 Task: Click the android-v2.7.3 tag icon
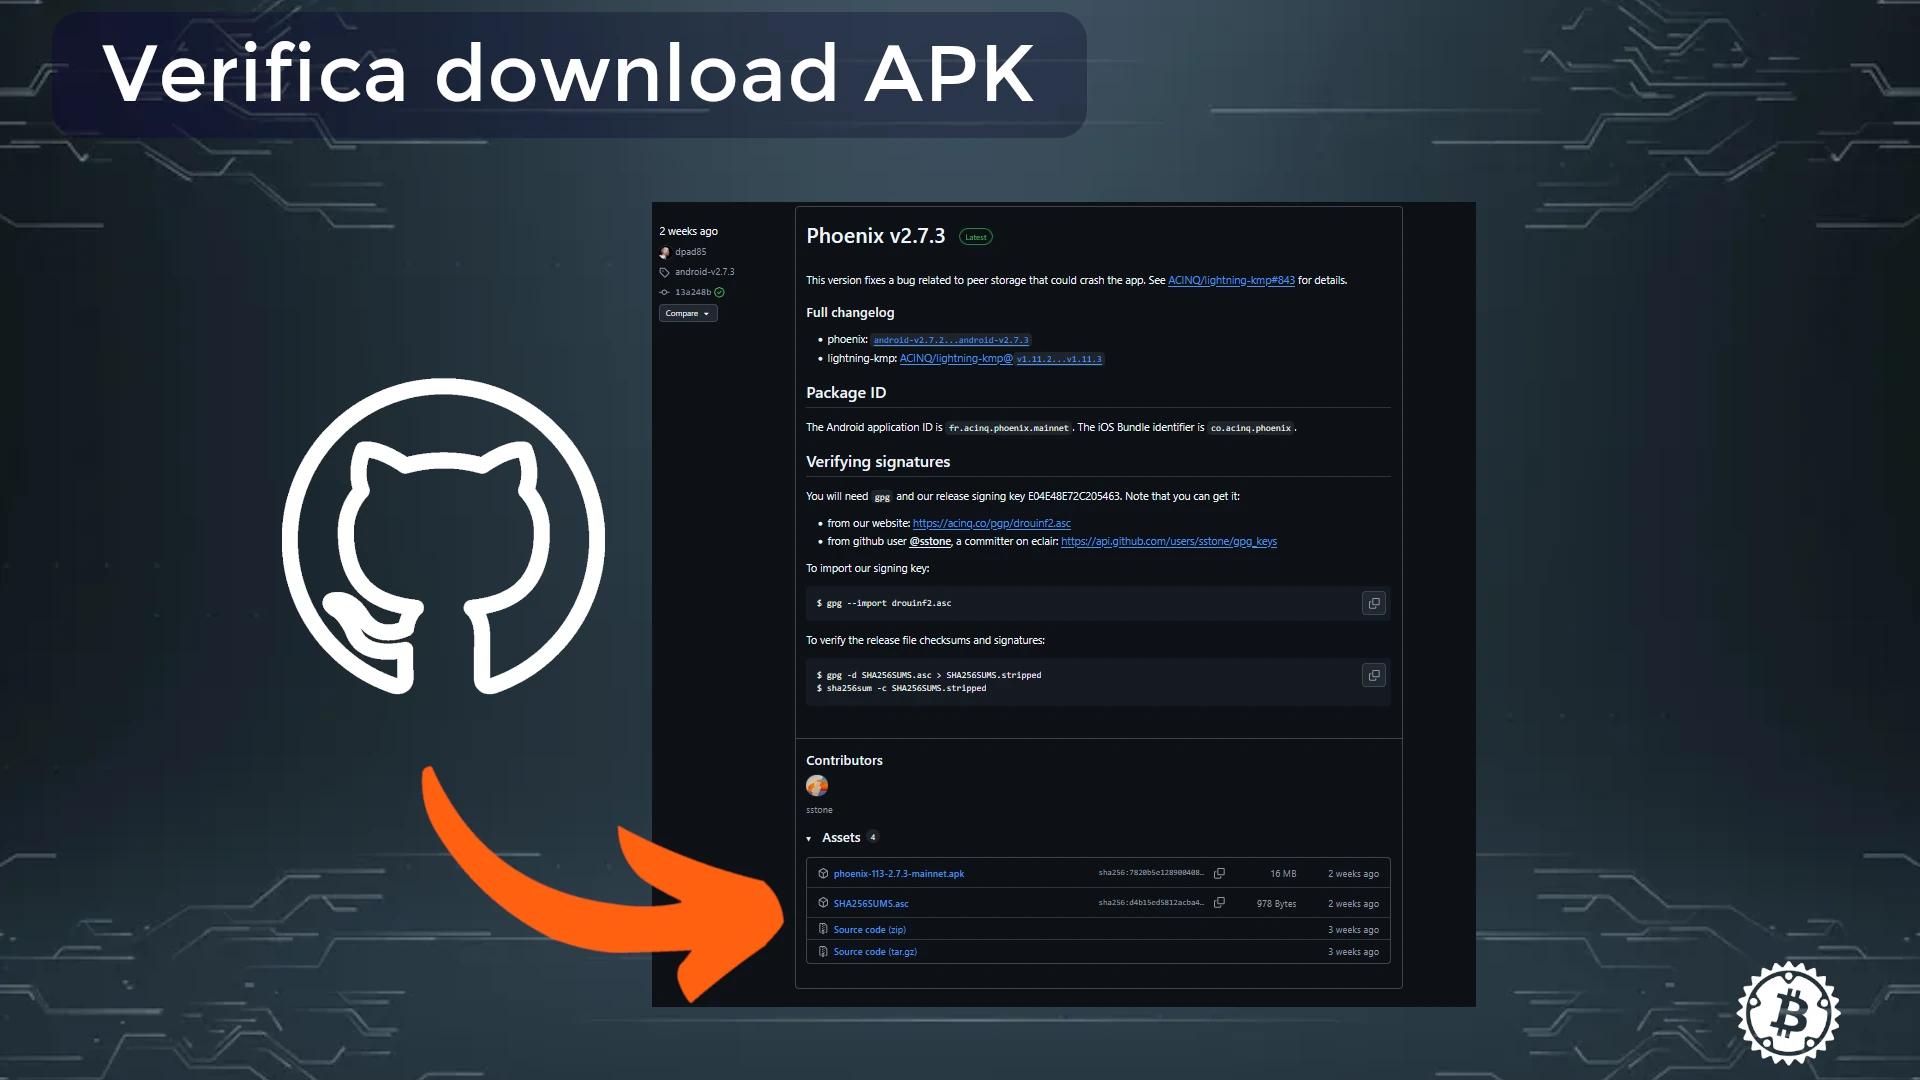[664, 272]
